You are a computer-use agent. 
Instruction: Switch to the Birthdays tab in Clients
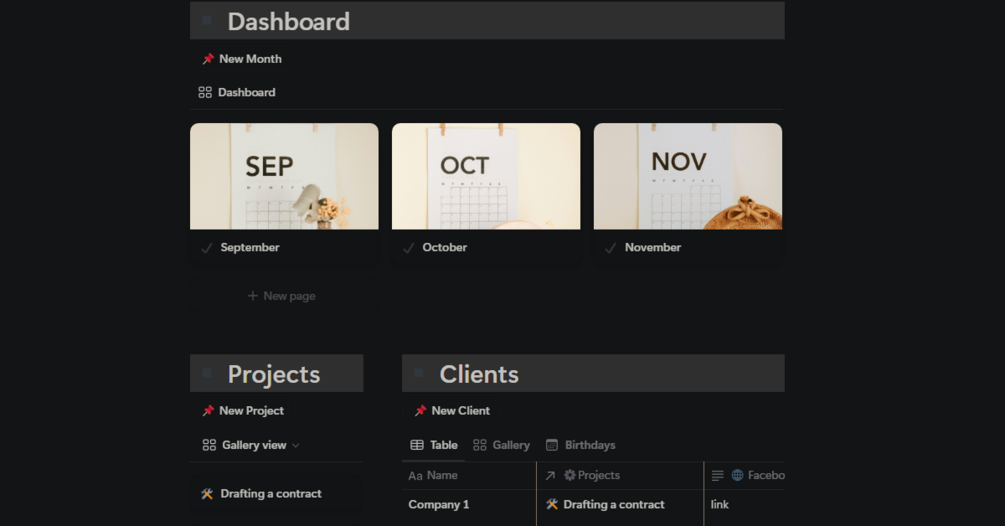click(580, 445)
